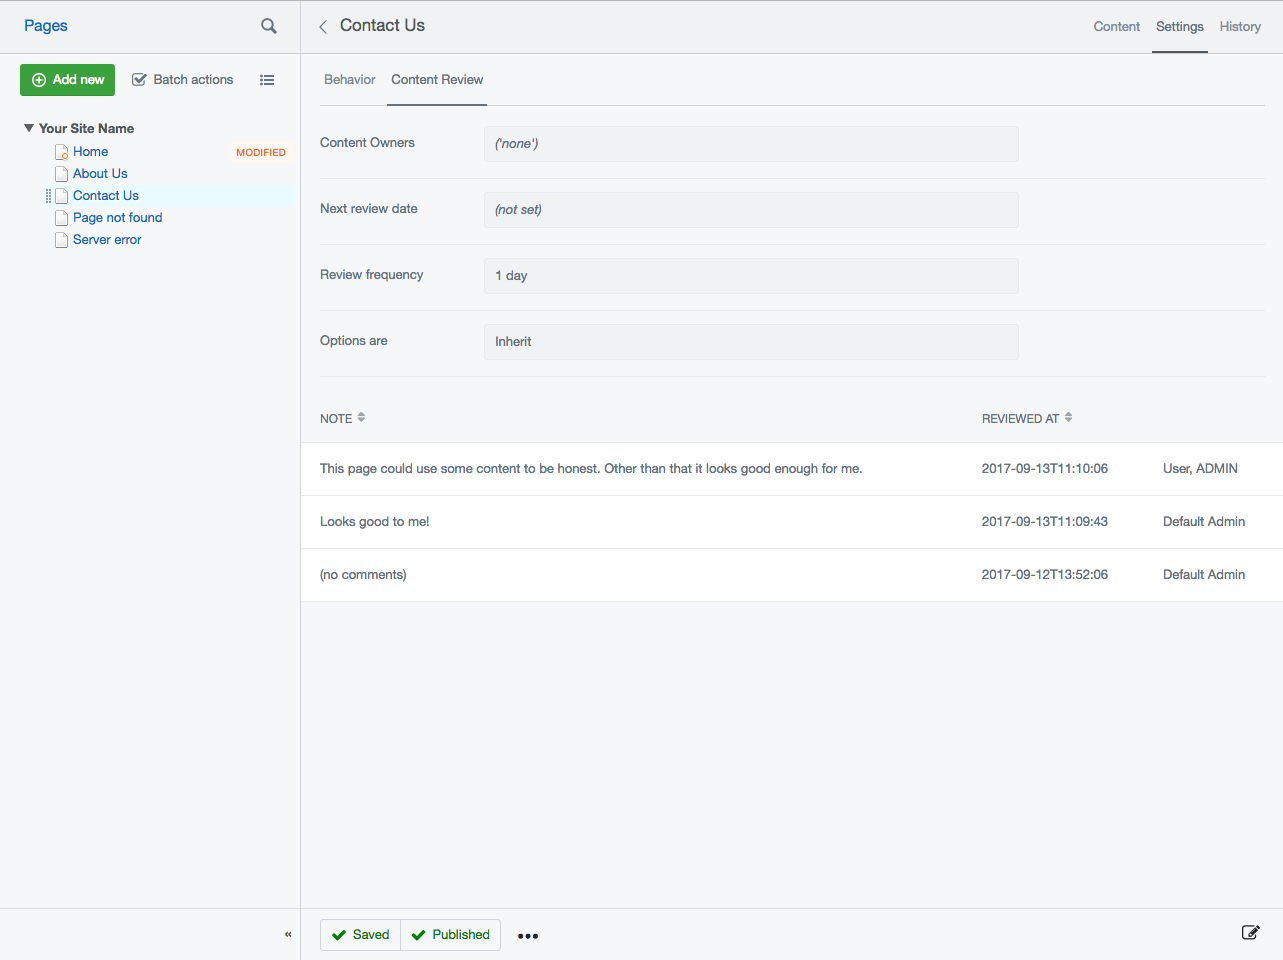Click the Batch actions checkmark icon

pyautogui.click(x=140, y=79)
